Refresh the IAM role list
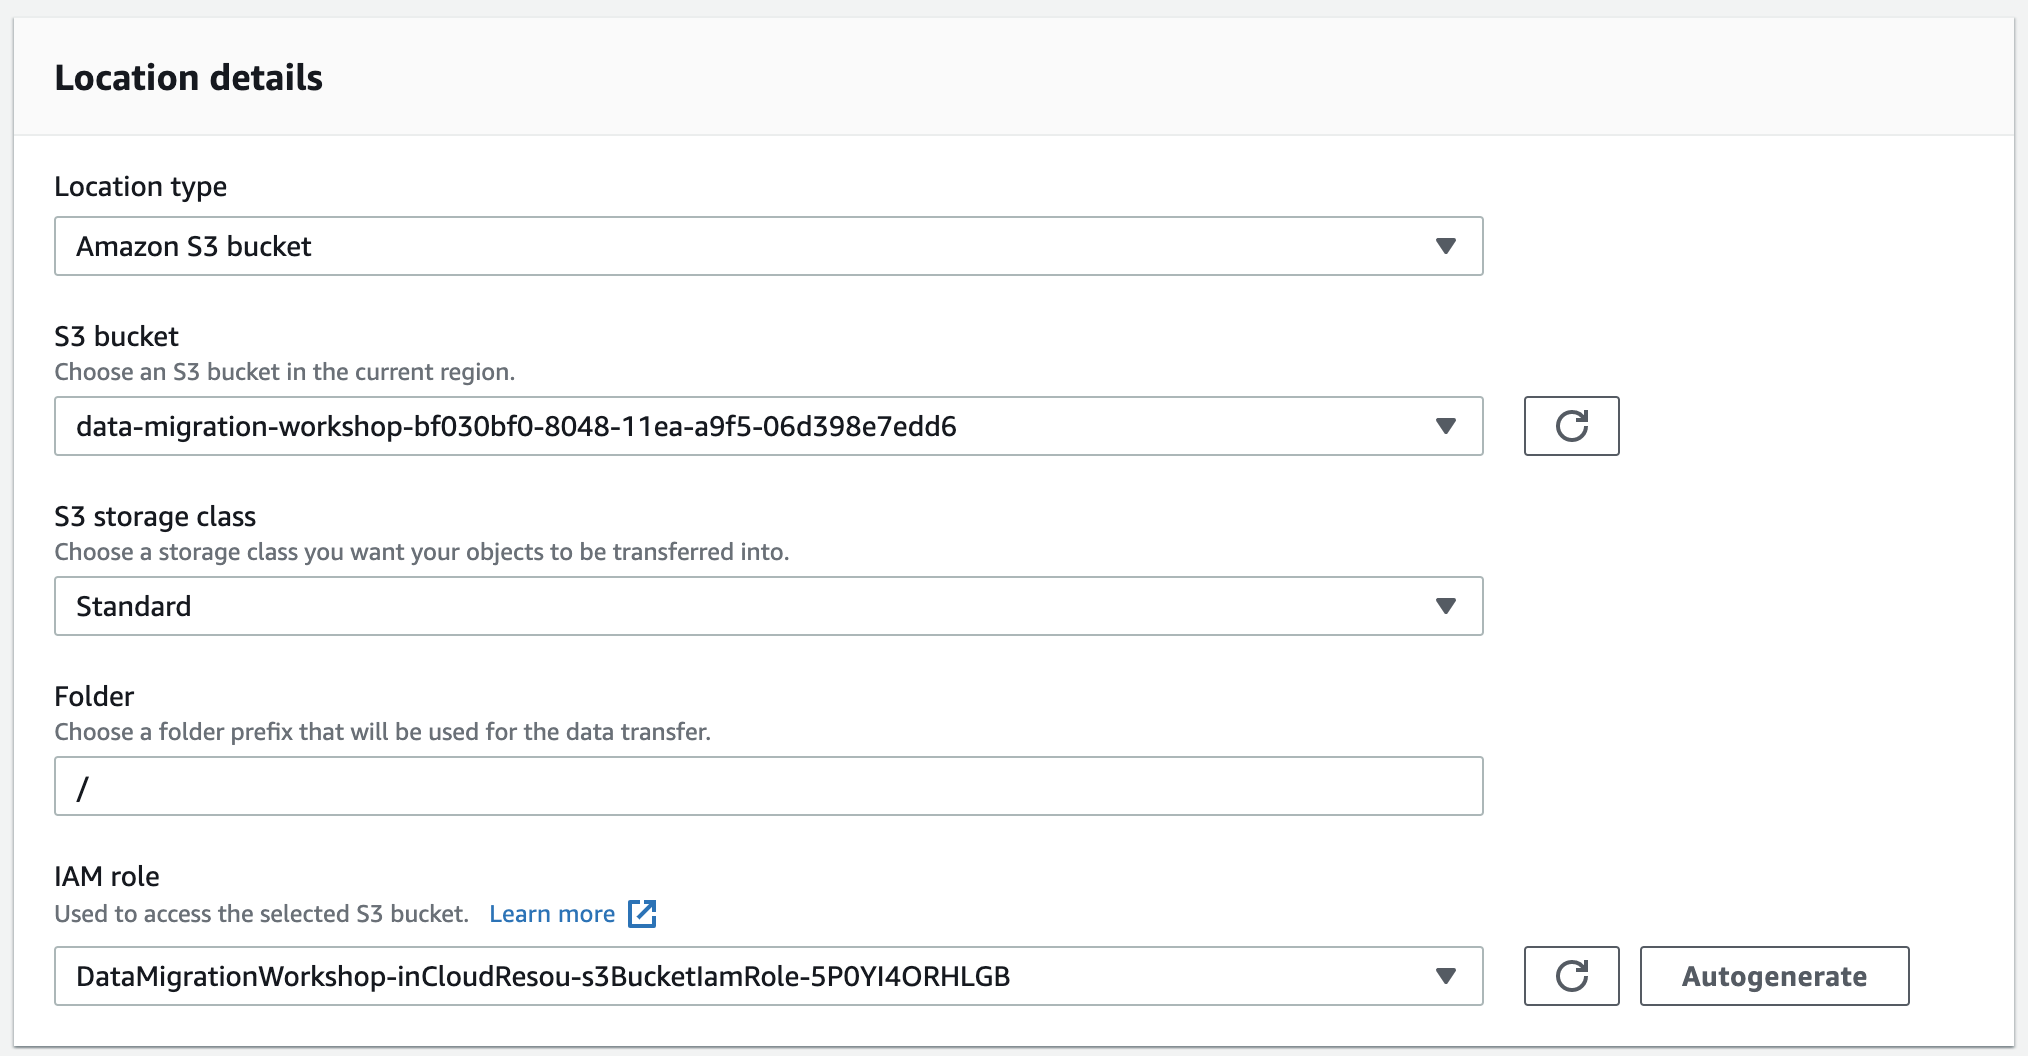This screenshot has width=2028, height=1056. (1571, 976)
